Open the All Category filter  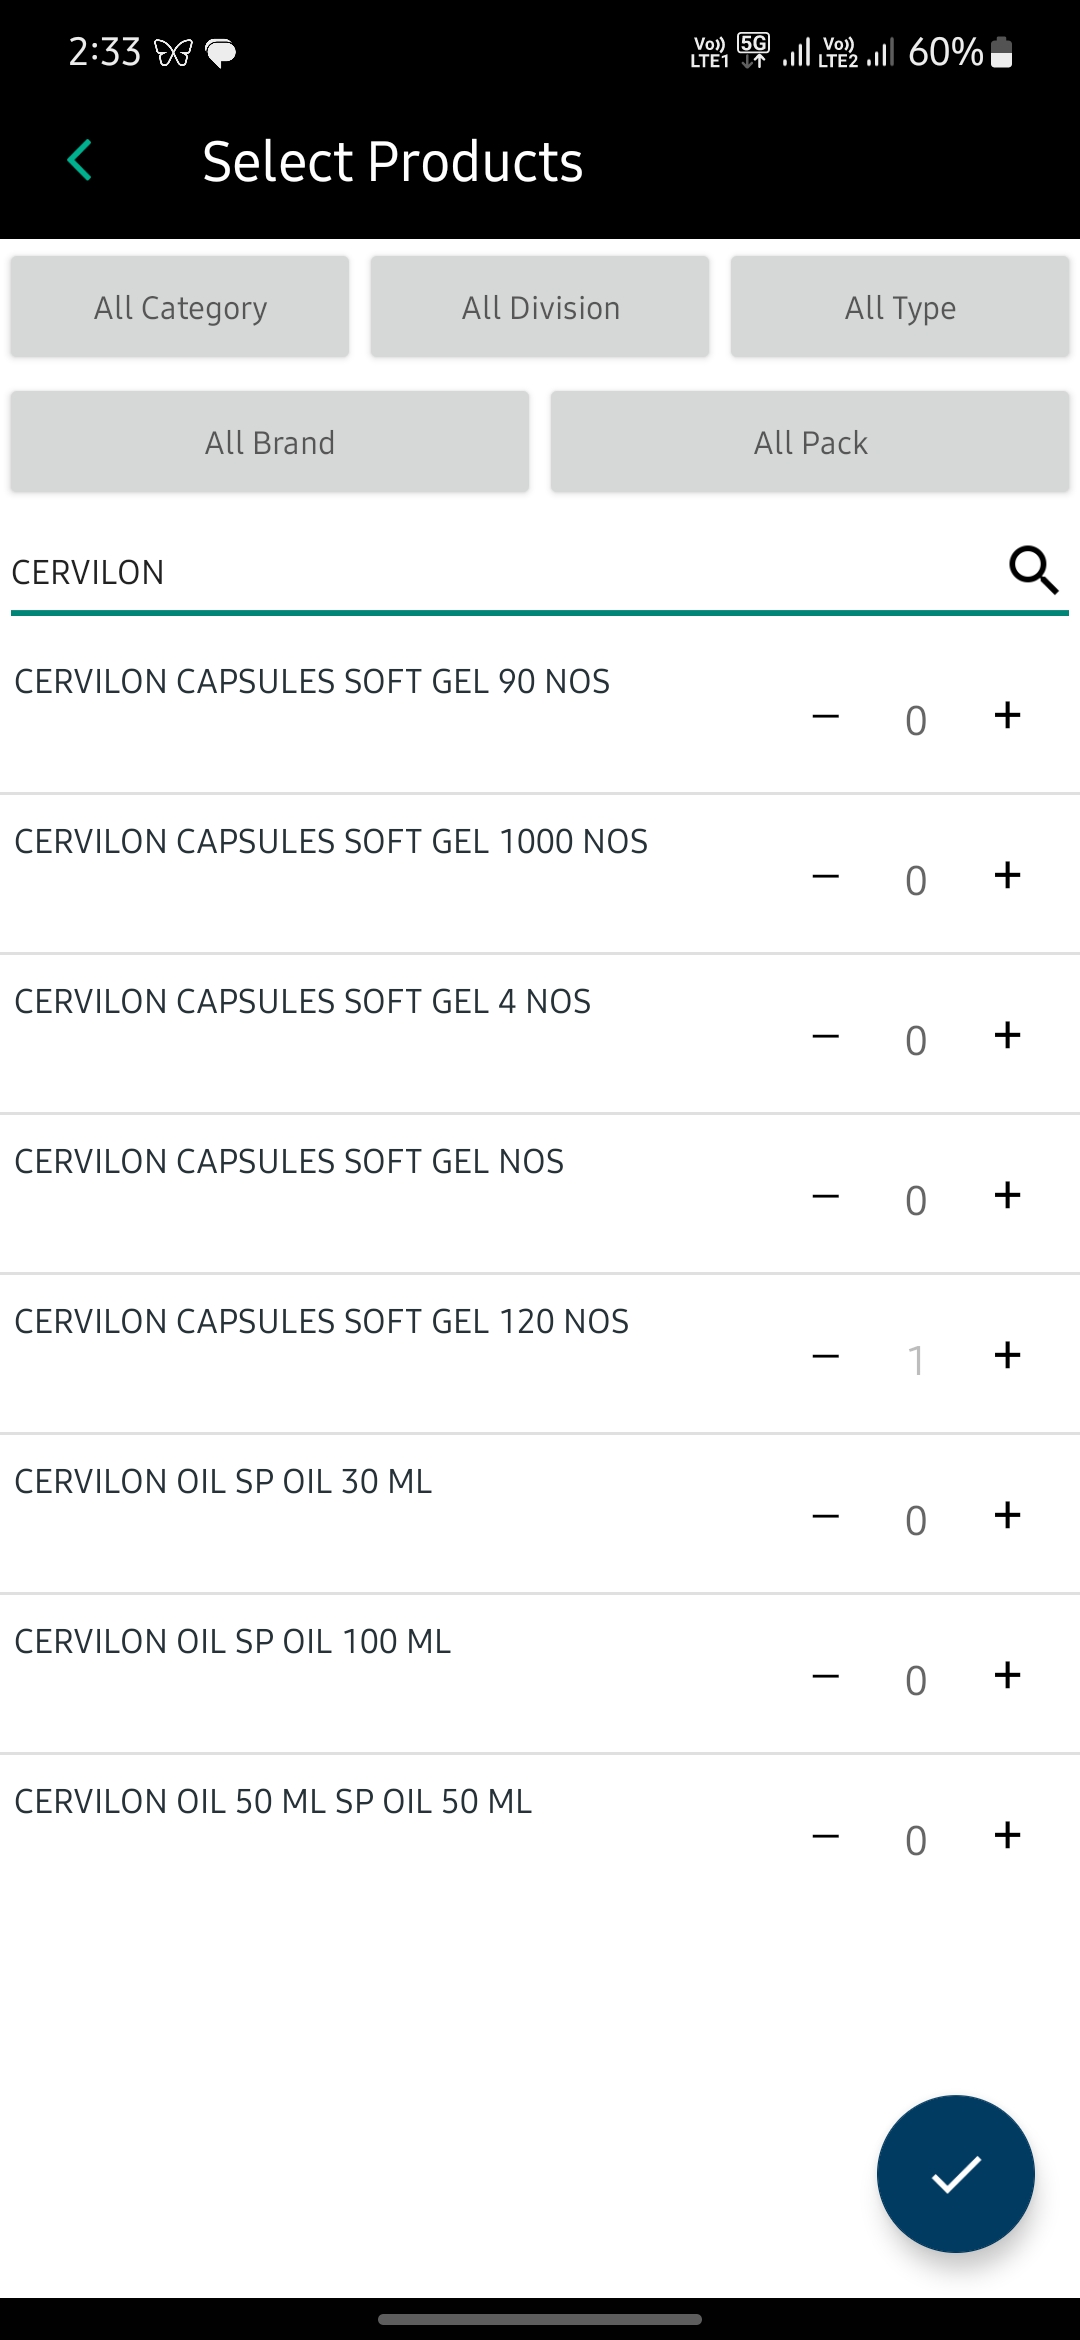coord(180,307)
